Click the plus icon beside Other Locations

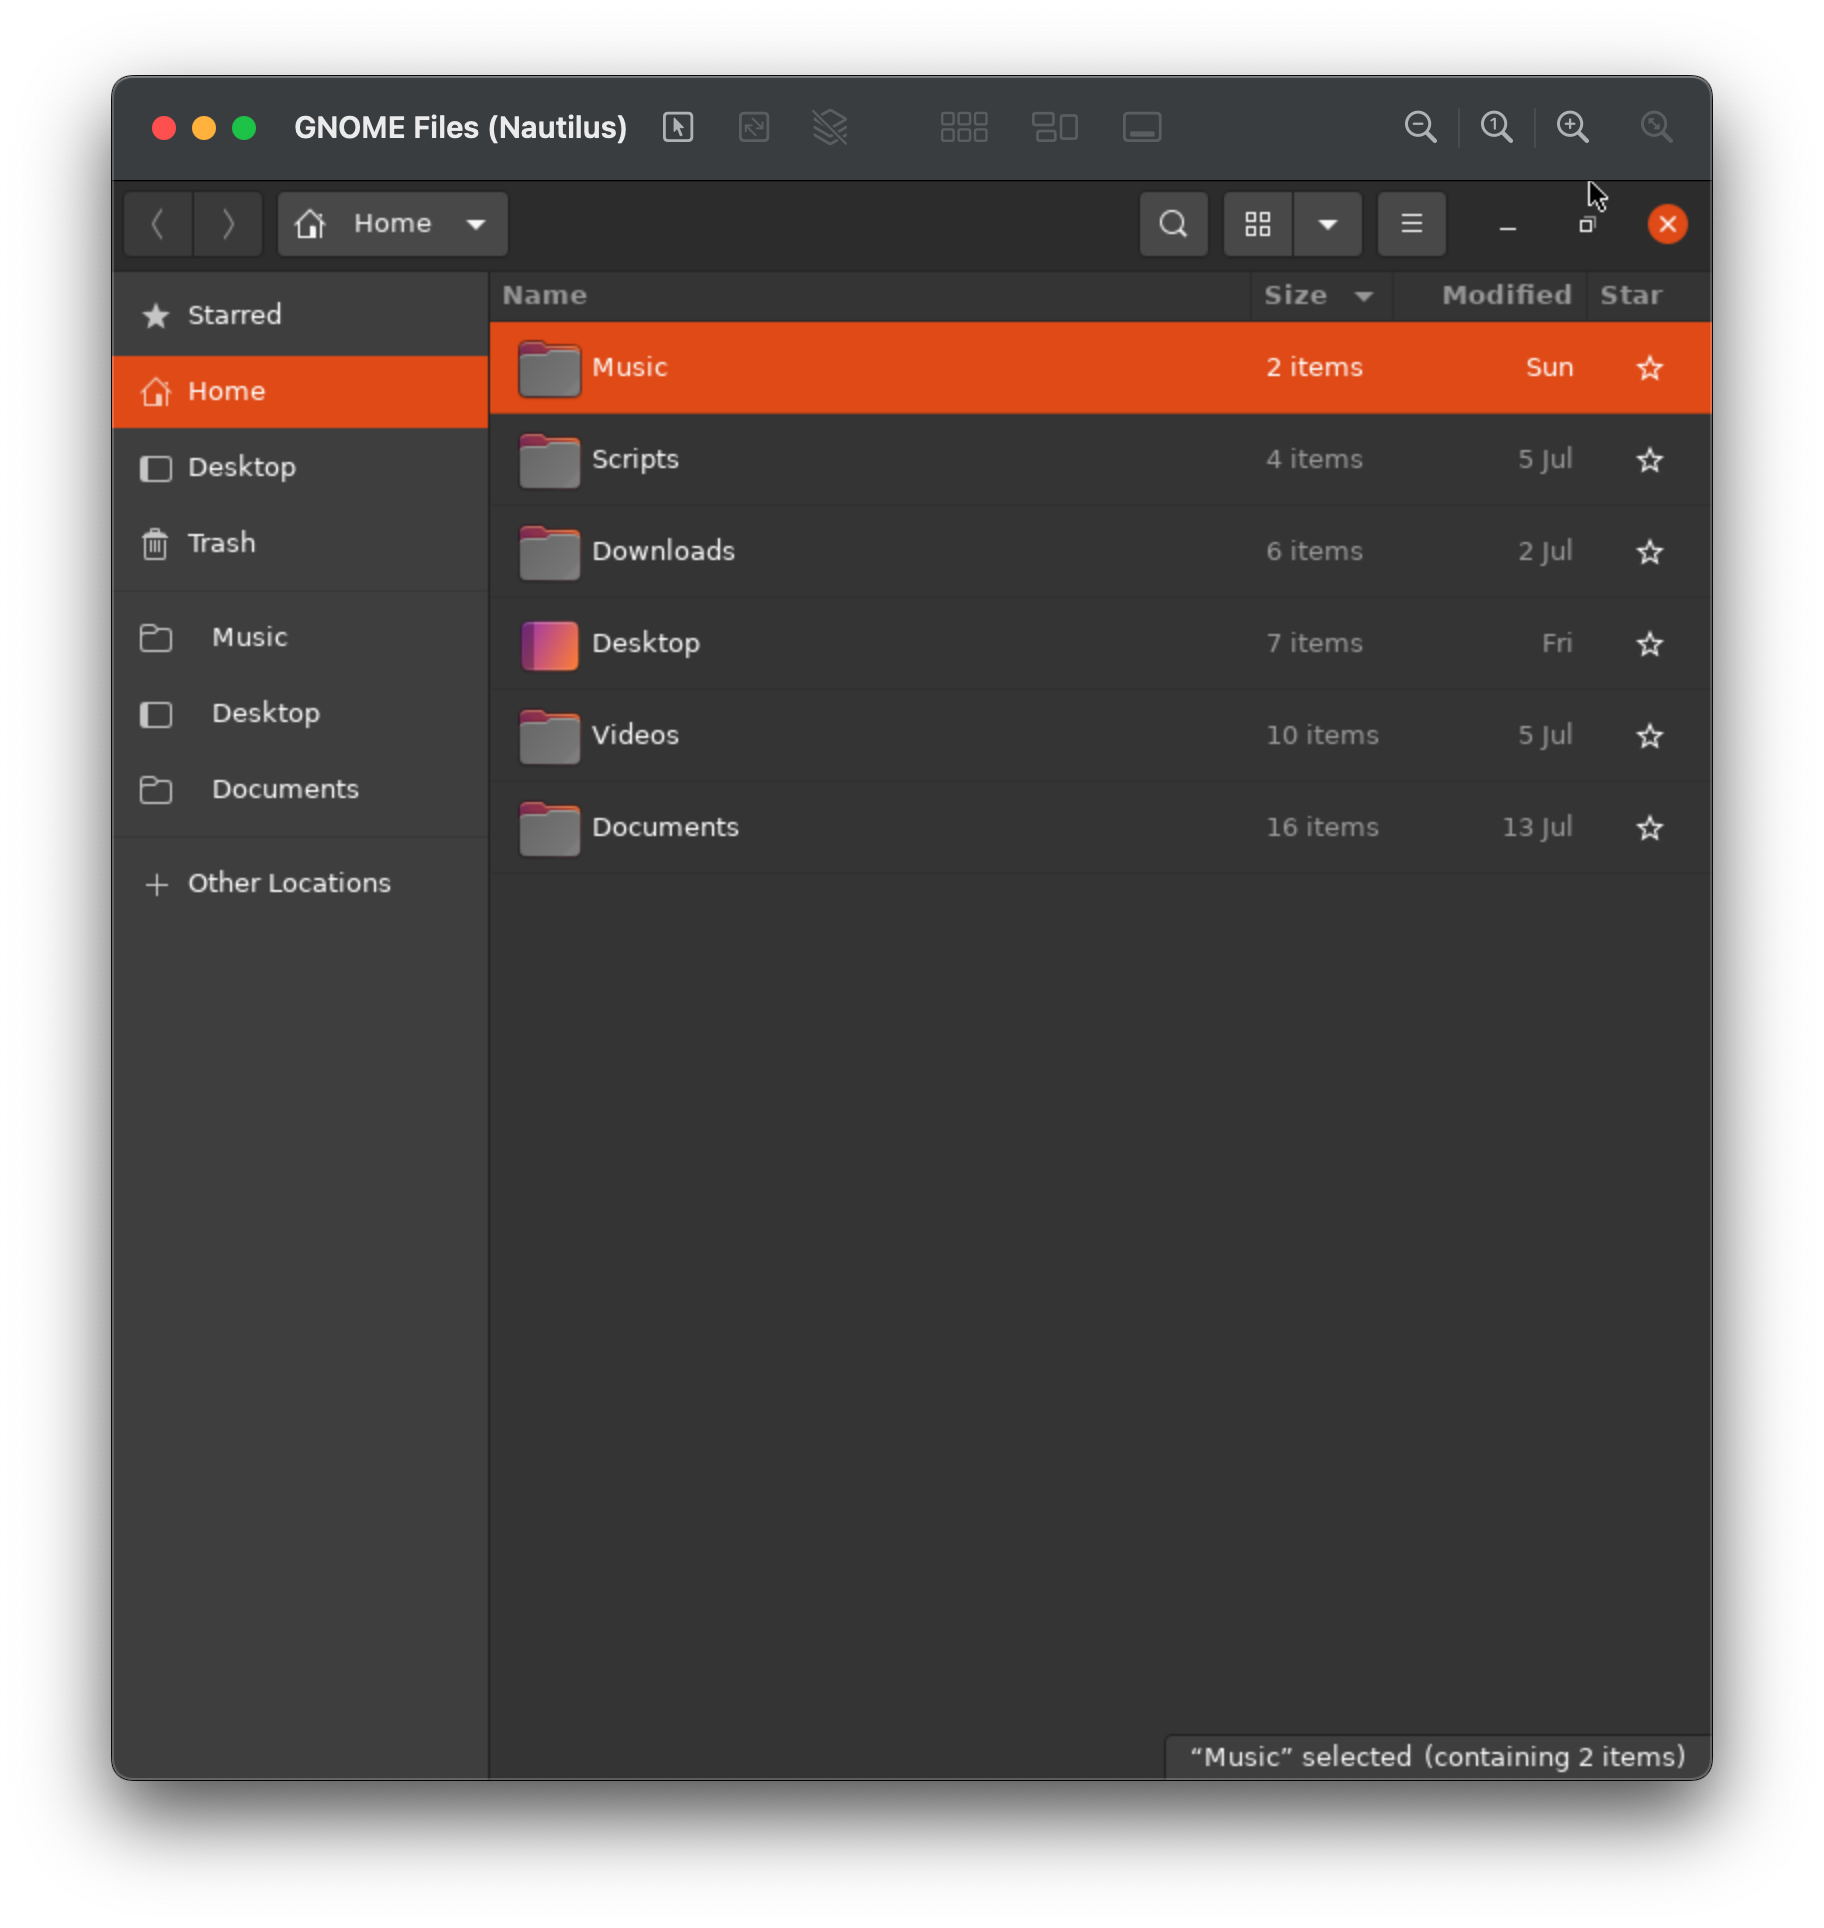tap(156, 884)
